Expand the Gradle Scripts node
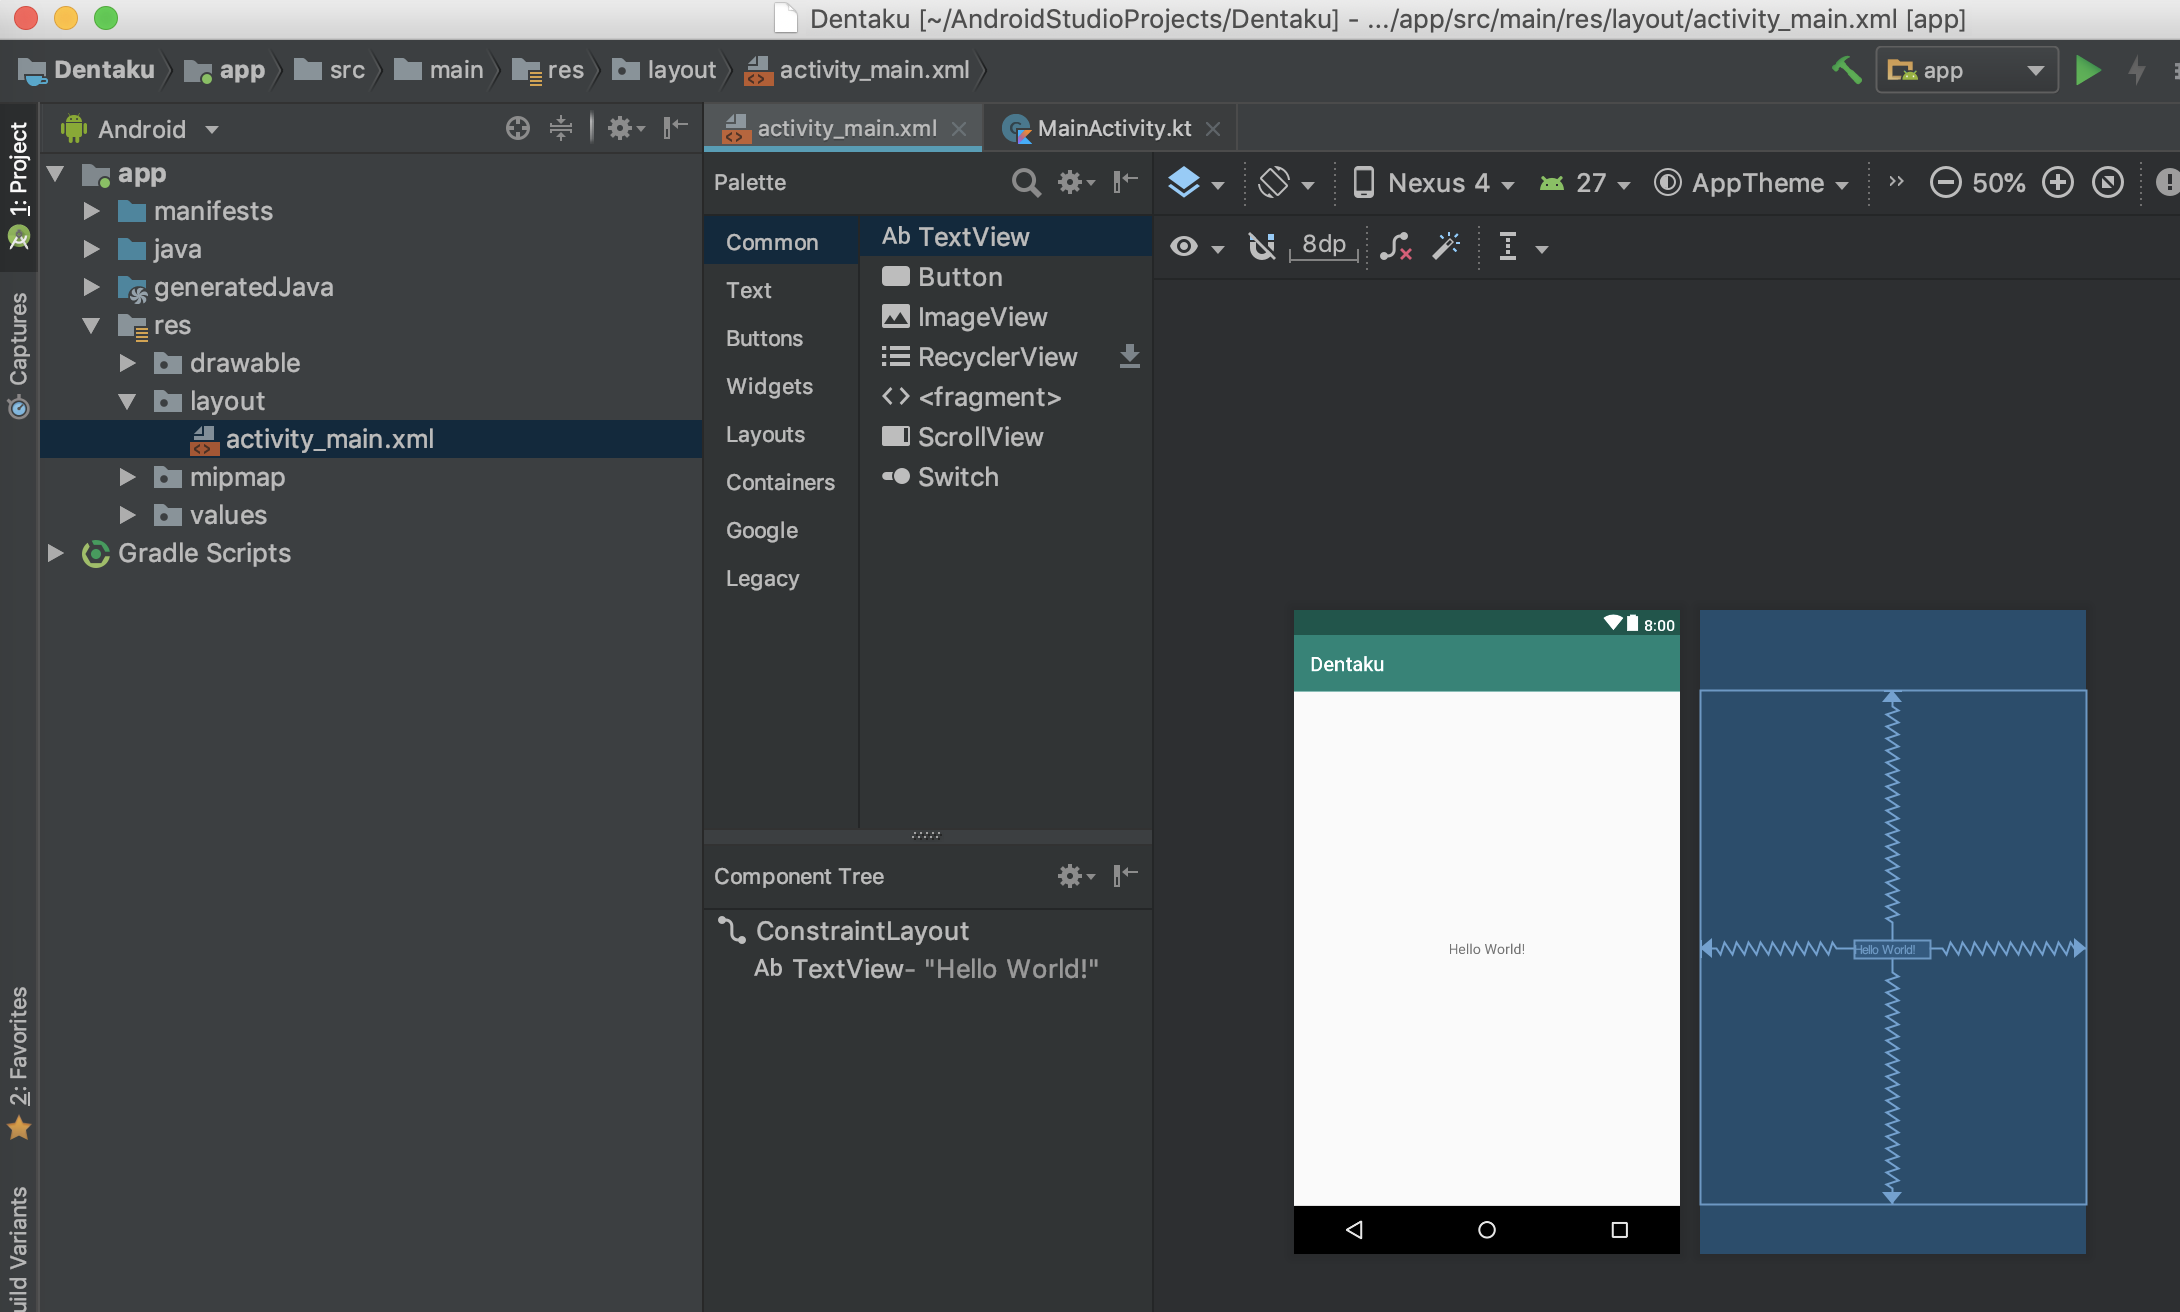2180x1312 pixels. 55,553
